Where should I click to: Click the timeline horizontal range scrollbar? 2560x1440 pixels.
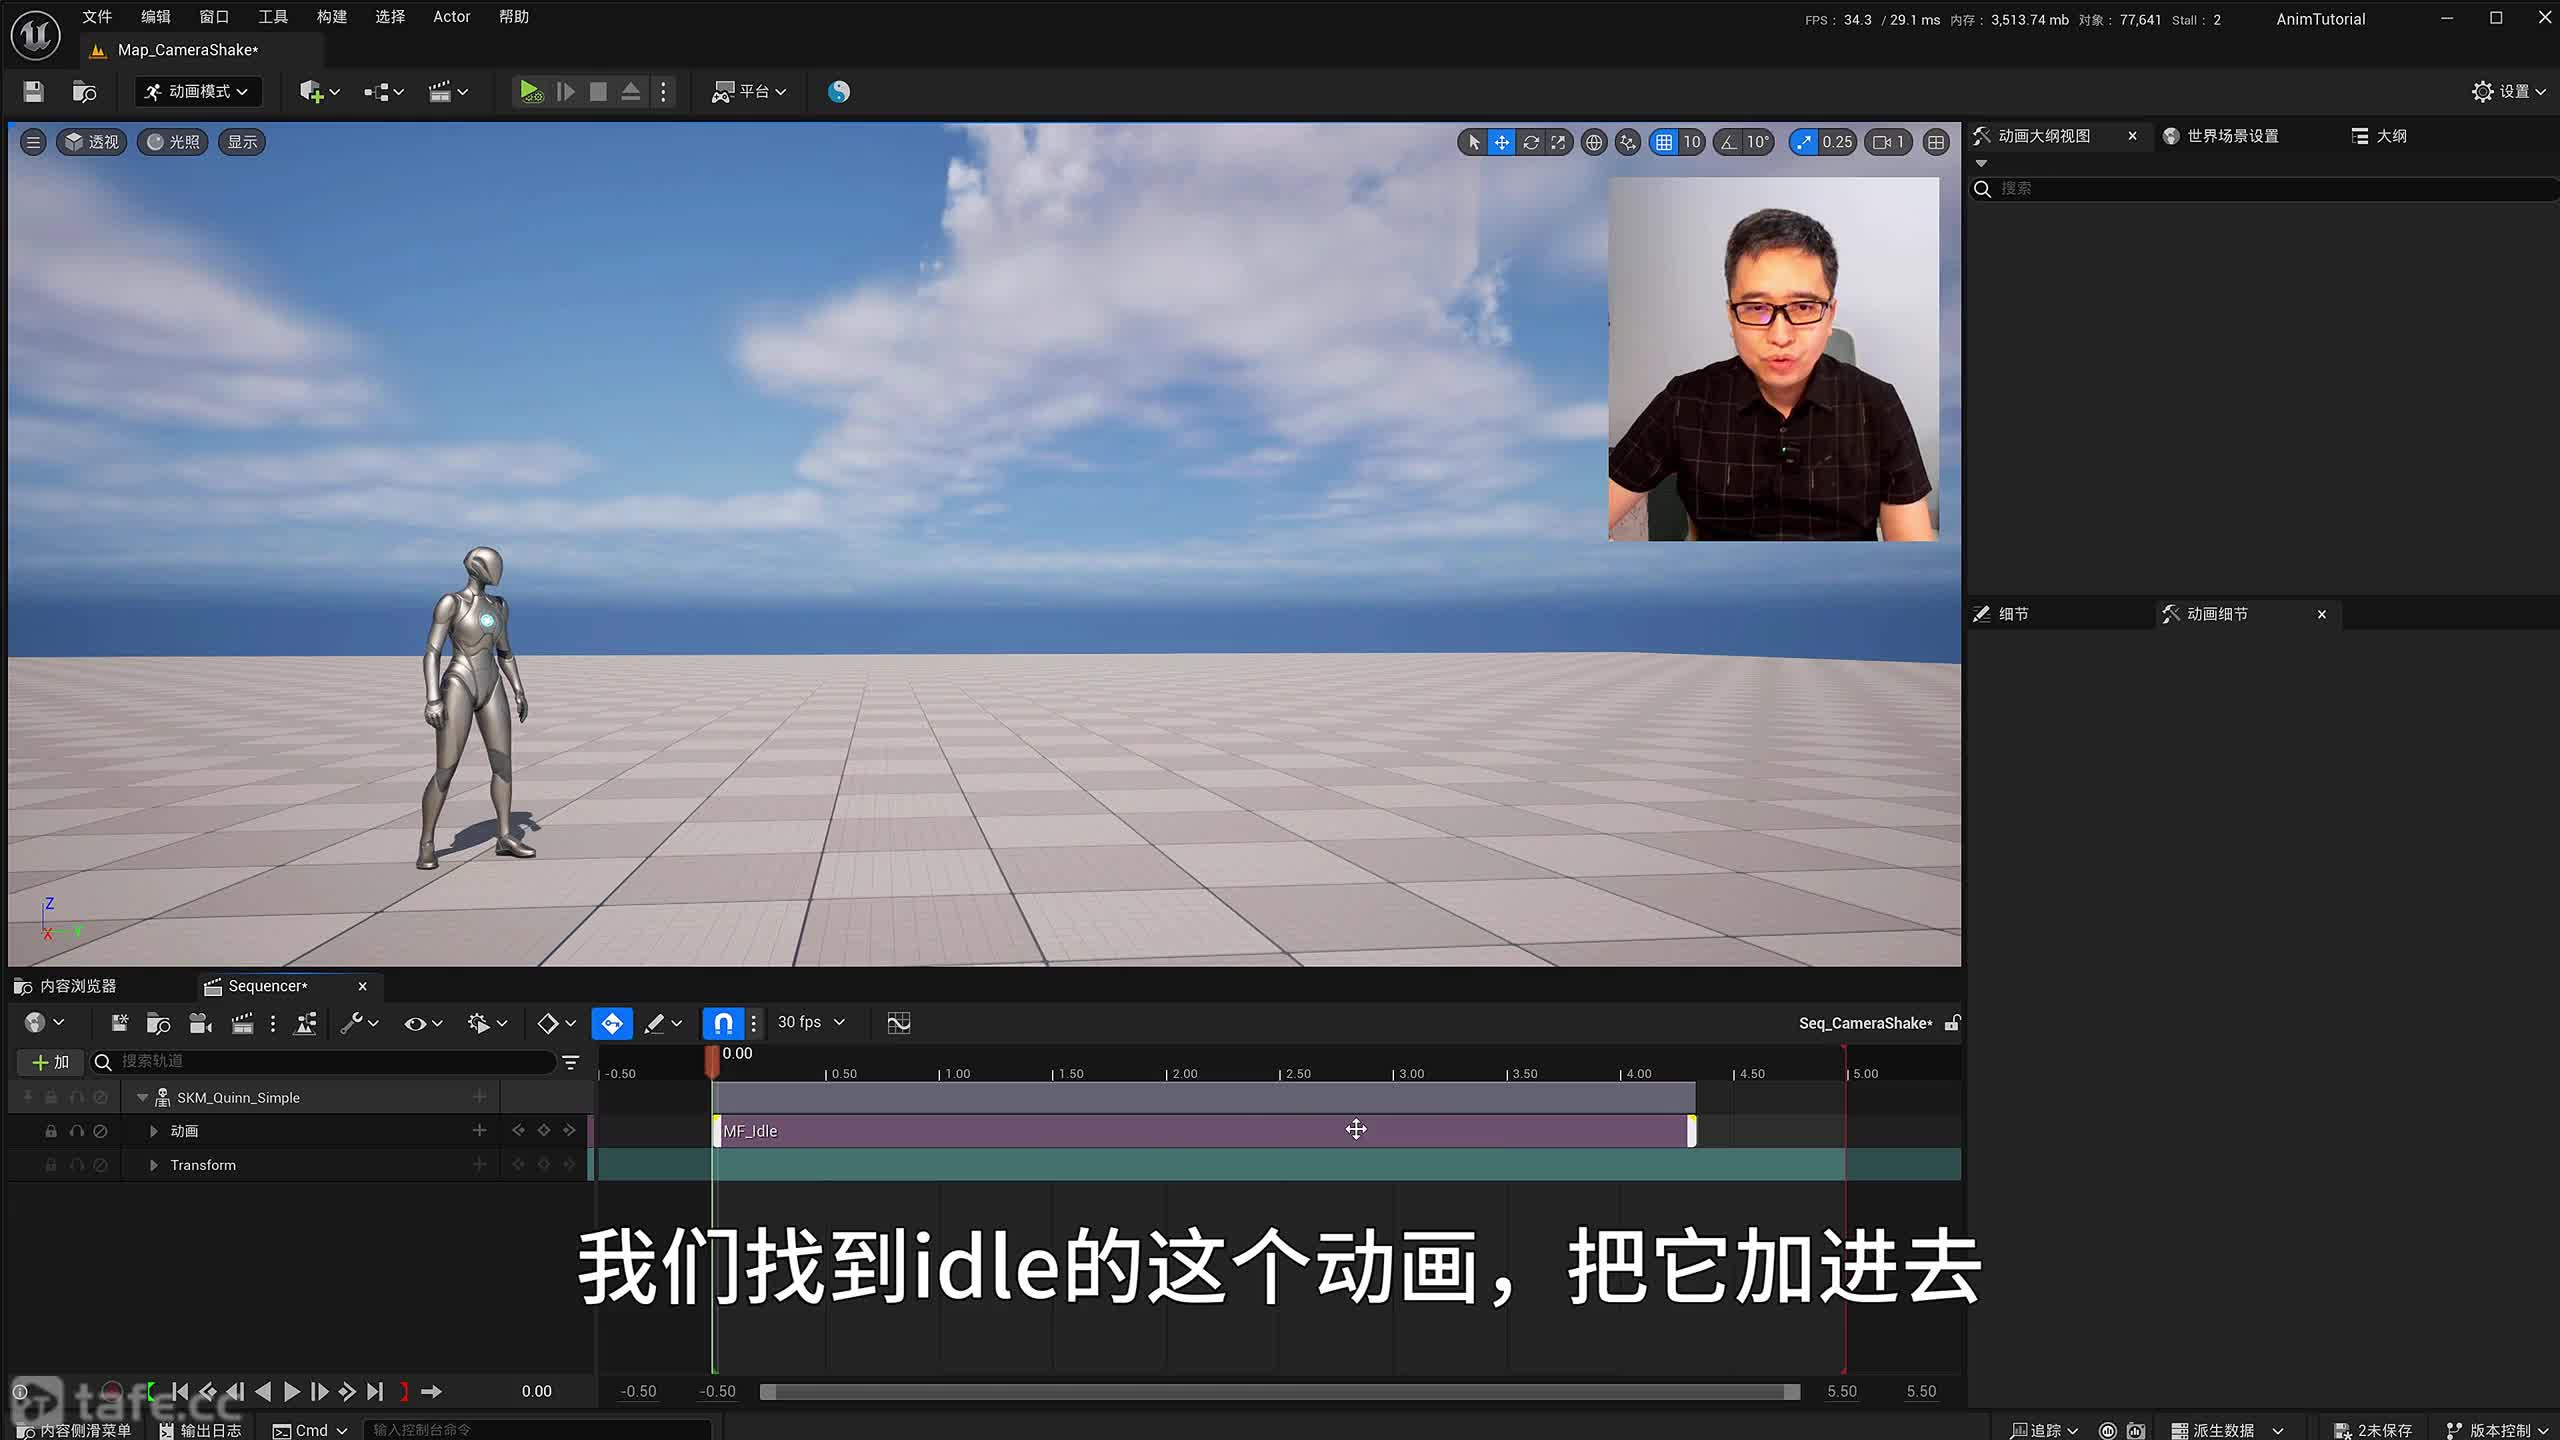pos(1278,1391)
